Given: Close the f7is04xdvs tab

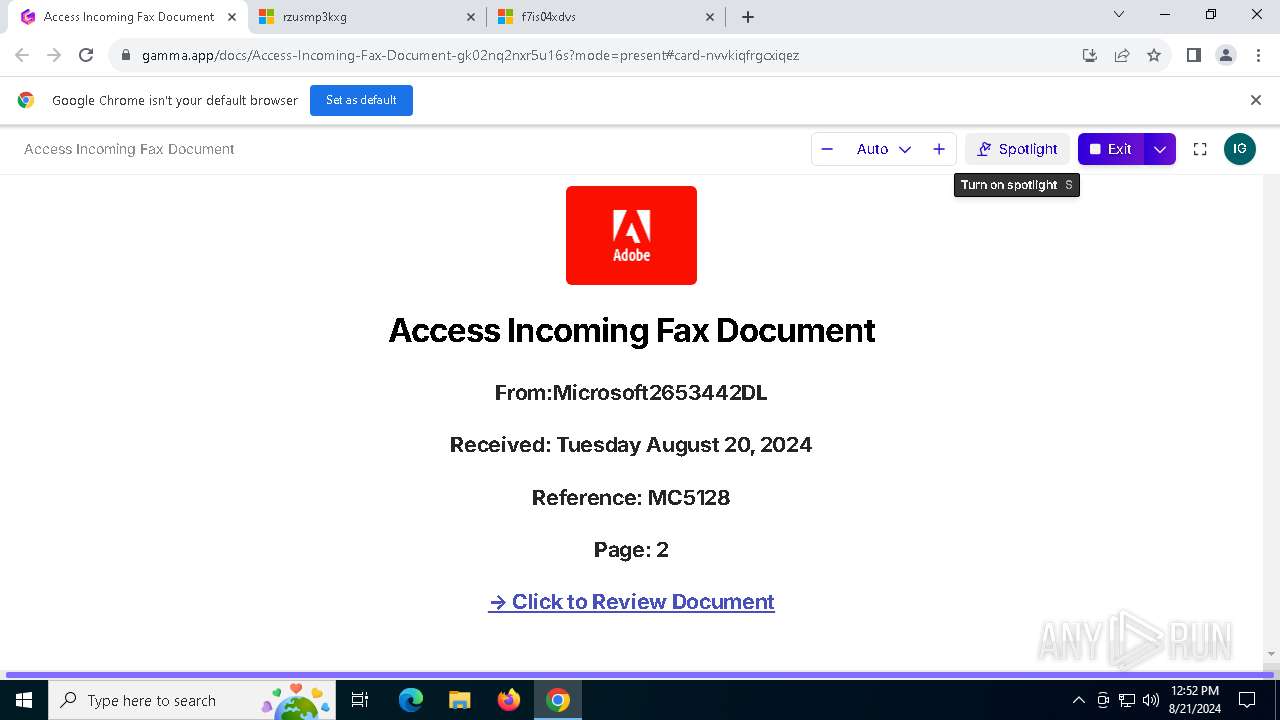Looking at the screenshot, I should click(710, 16).
